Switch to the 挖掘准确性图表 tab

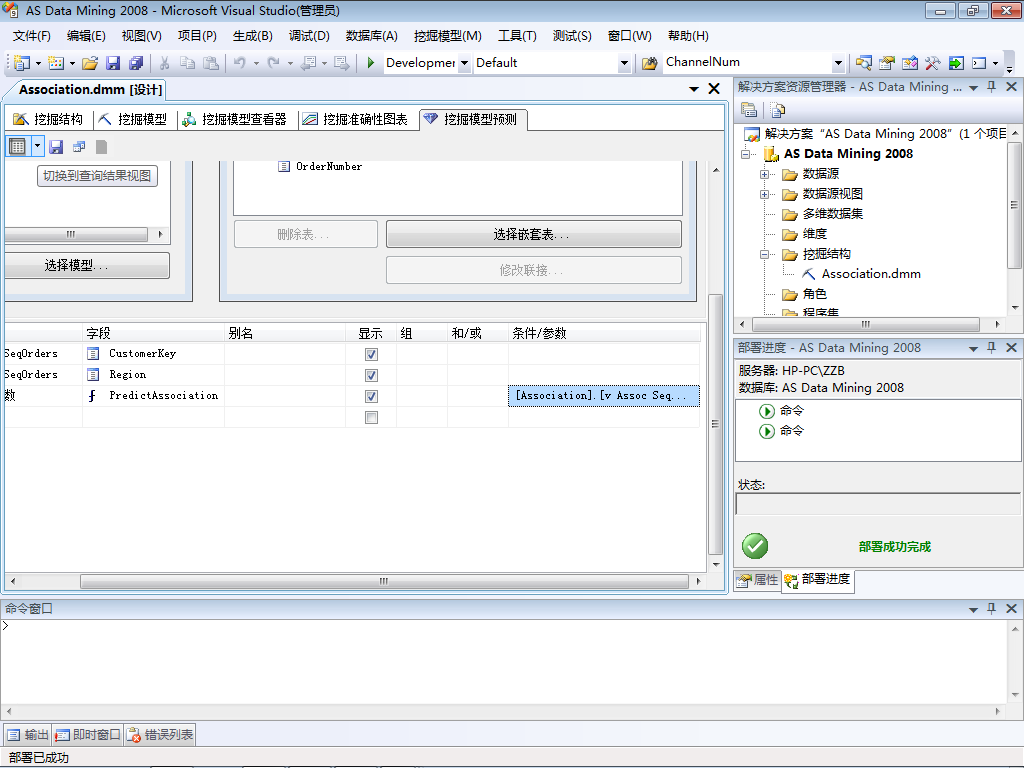coord(355,119)
